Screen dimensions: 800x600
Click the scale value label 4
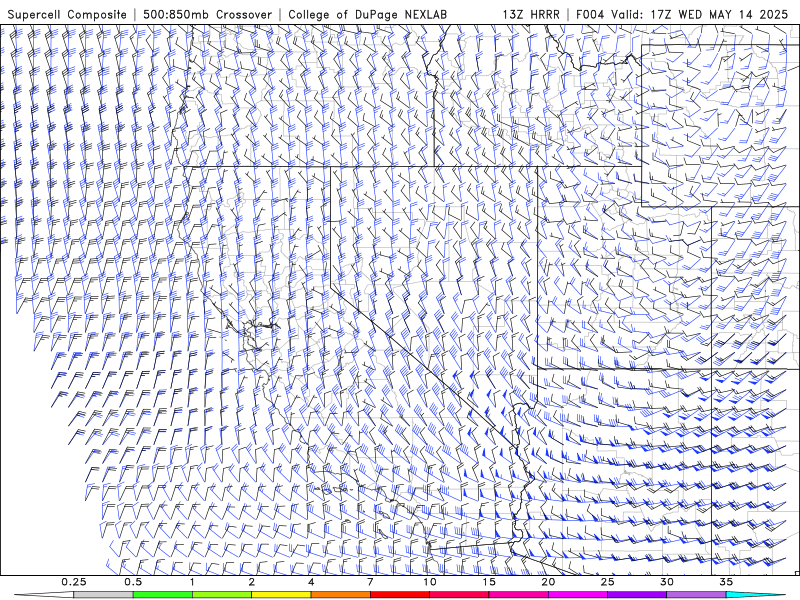[311, 582]
